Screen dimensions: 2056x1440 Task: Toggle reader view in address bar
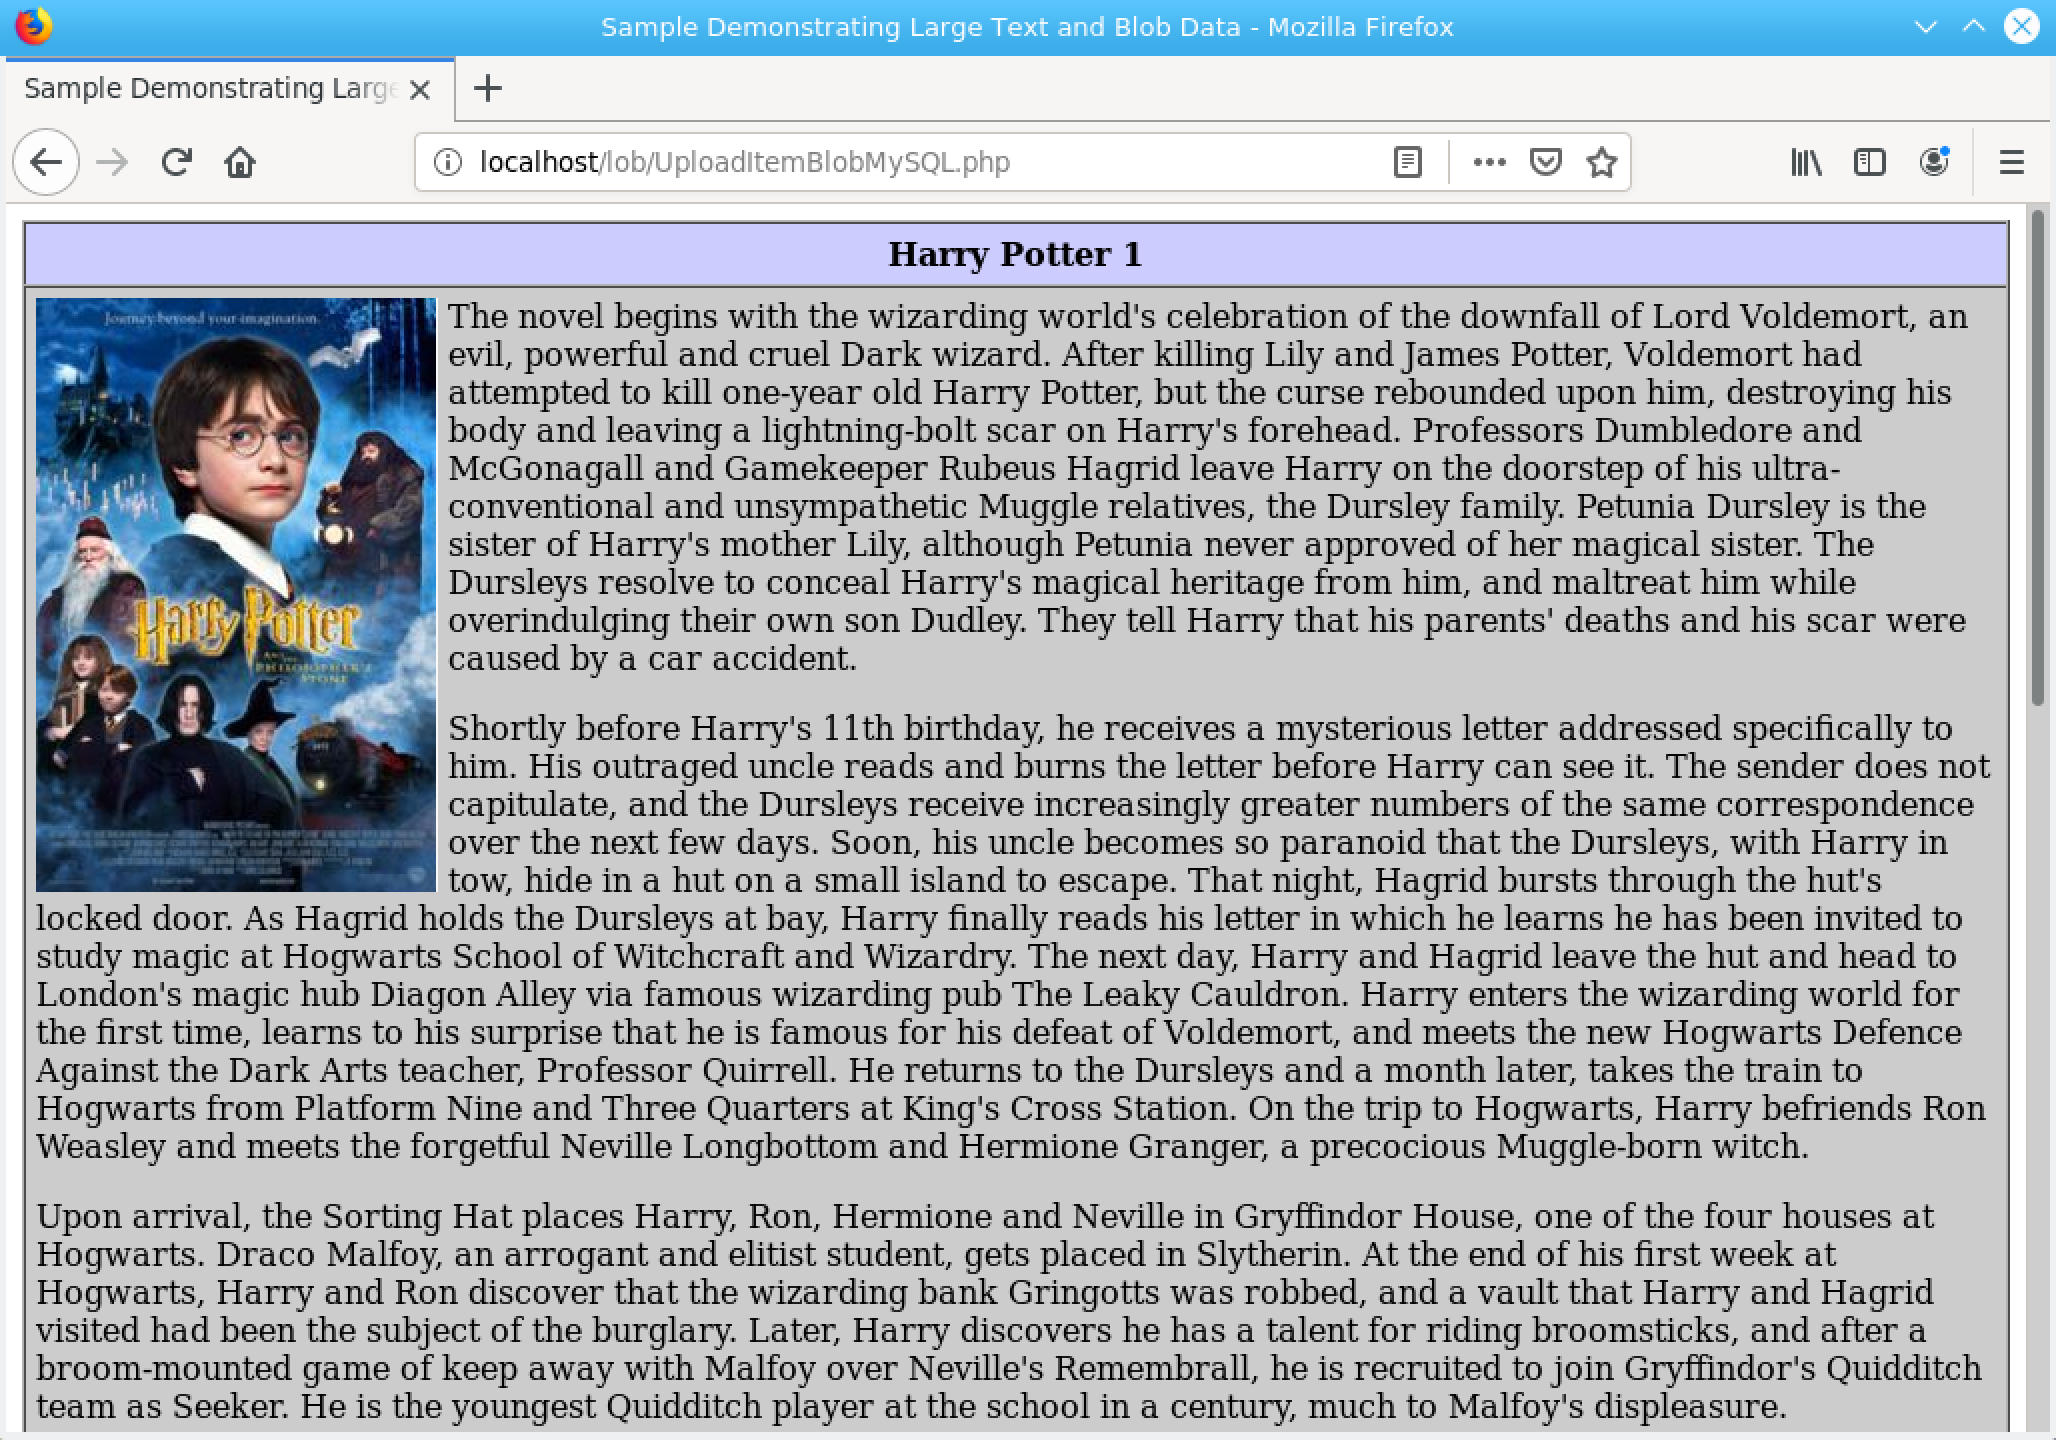[x=1407, y=162]
